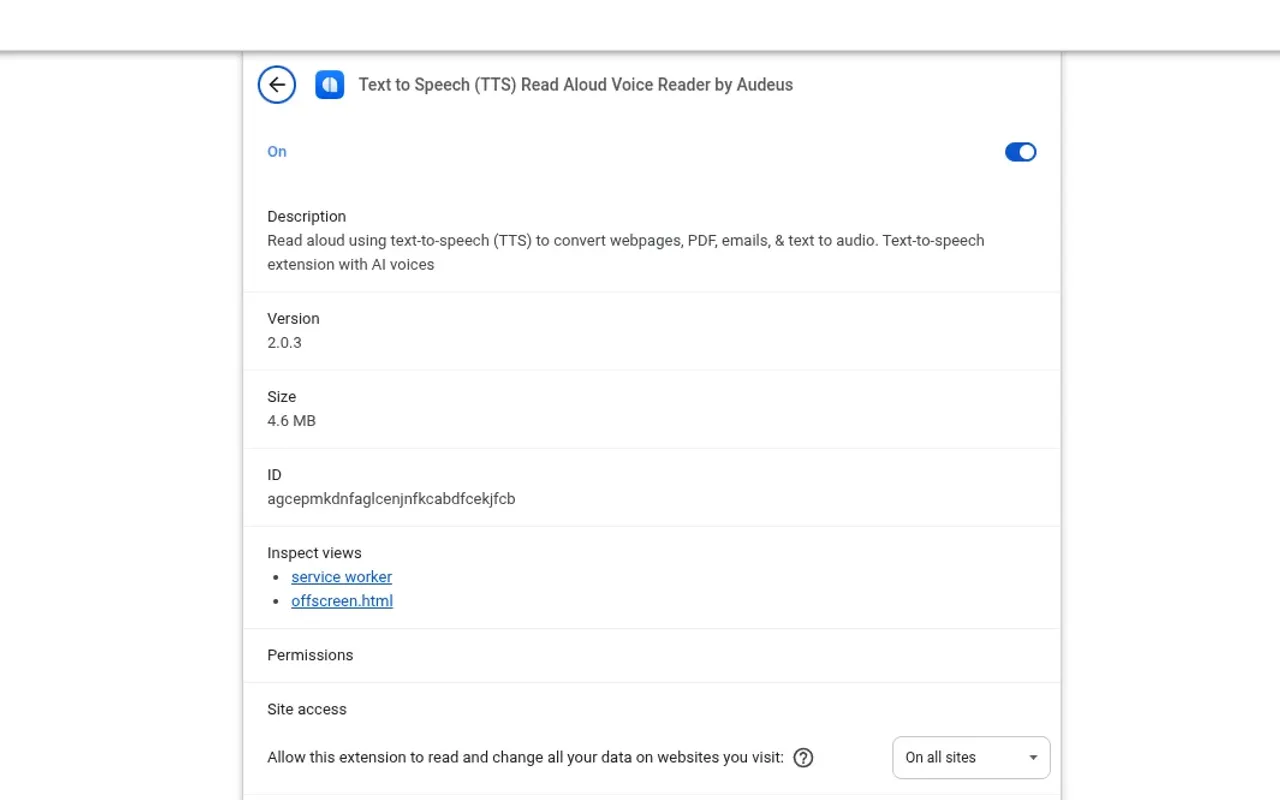Screen dimensions: 1280x800
Task: Turn off the extension toggle switch
Action: (1020, 152)
